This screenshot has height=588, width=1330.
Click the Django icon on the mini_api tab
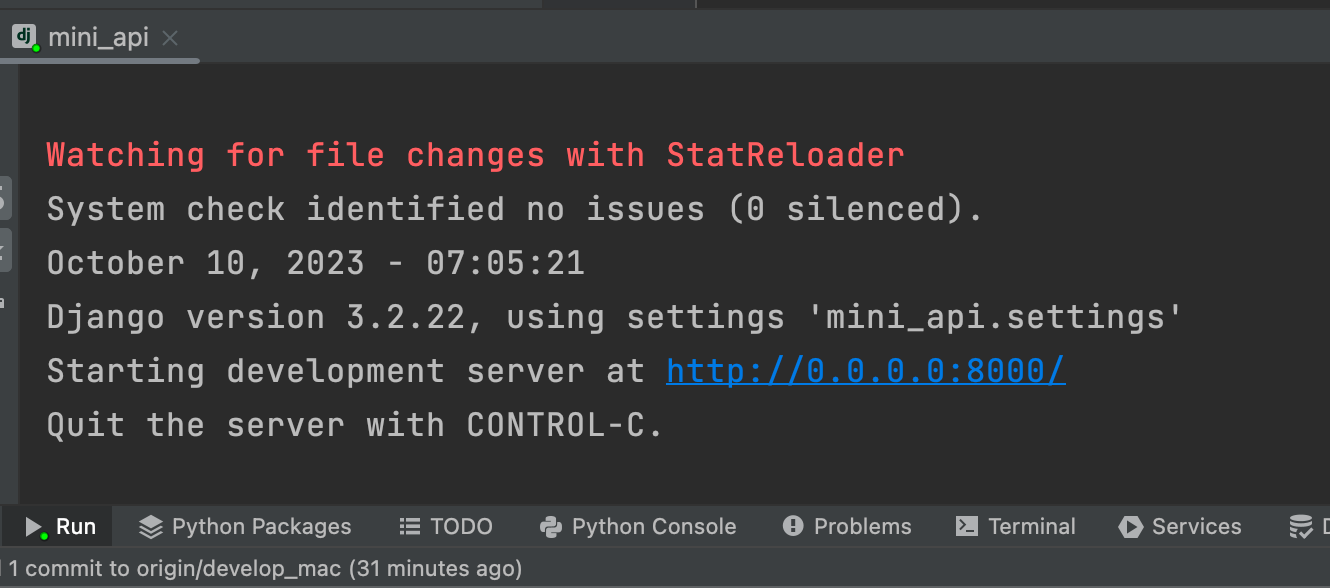(24, 37)
